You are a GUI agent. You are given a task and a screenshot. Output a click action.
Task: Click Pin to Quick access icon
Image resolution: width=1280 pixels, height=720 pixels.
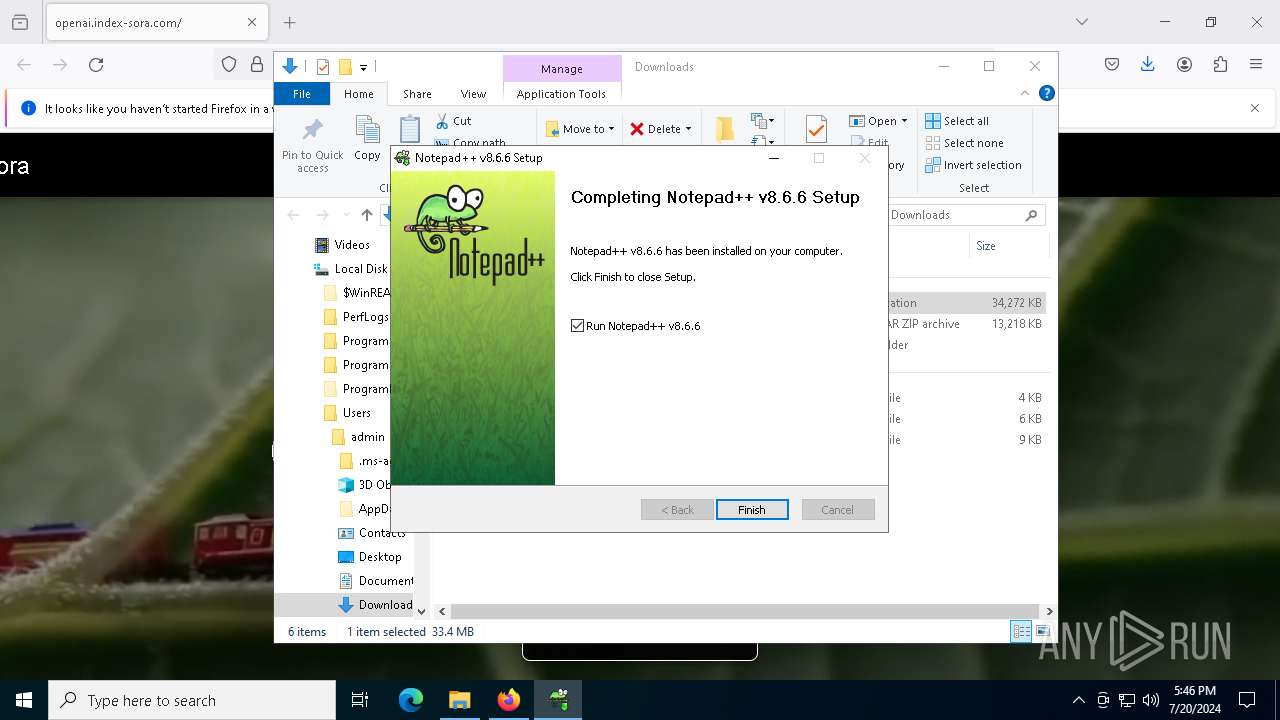point(313,130)
